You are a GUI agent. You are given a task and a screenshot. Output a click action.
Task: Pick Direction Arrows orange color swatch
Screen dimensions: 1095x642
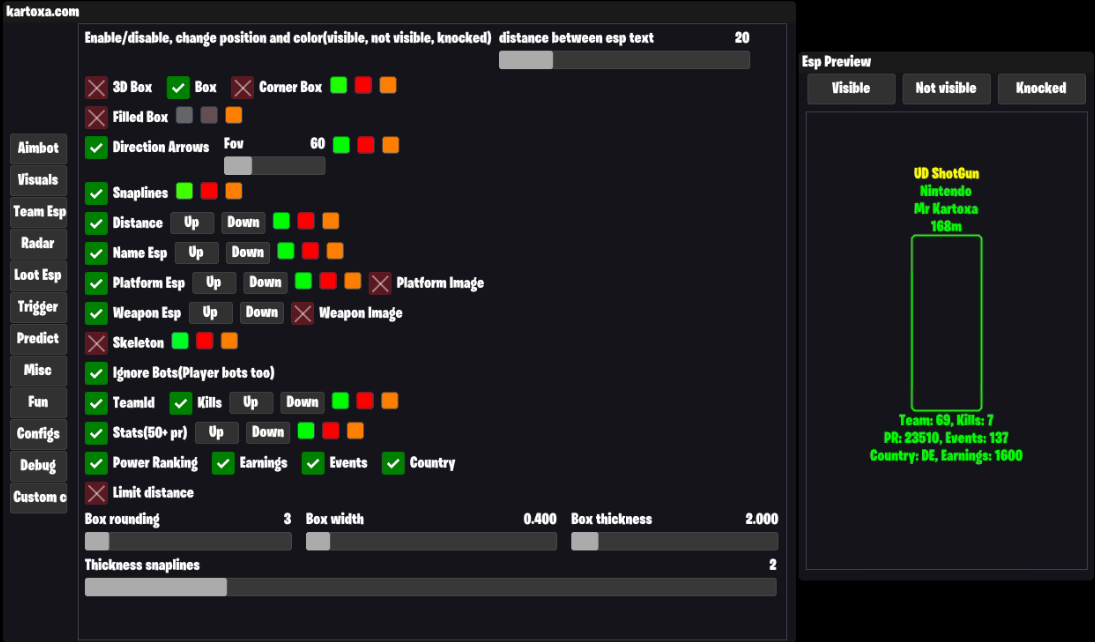pyautogui.click(x=391, y=145)
